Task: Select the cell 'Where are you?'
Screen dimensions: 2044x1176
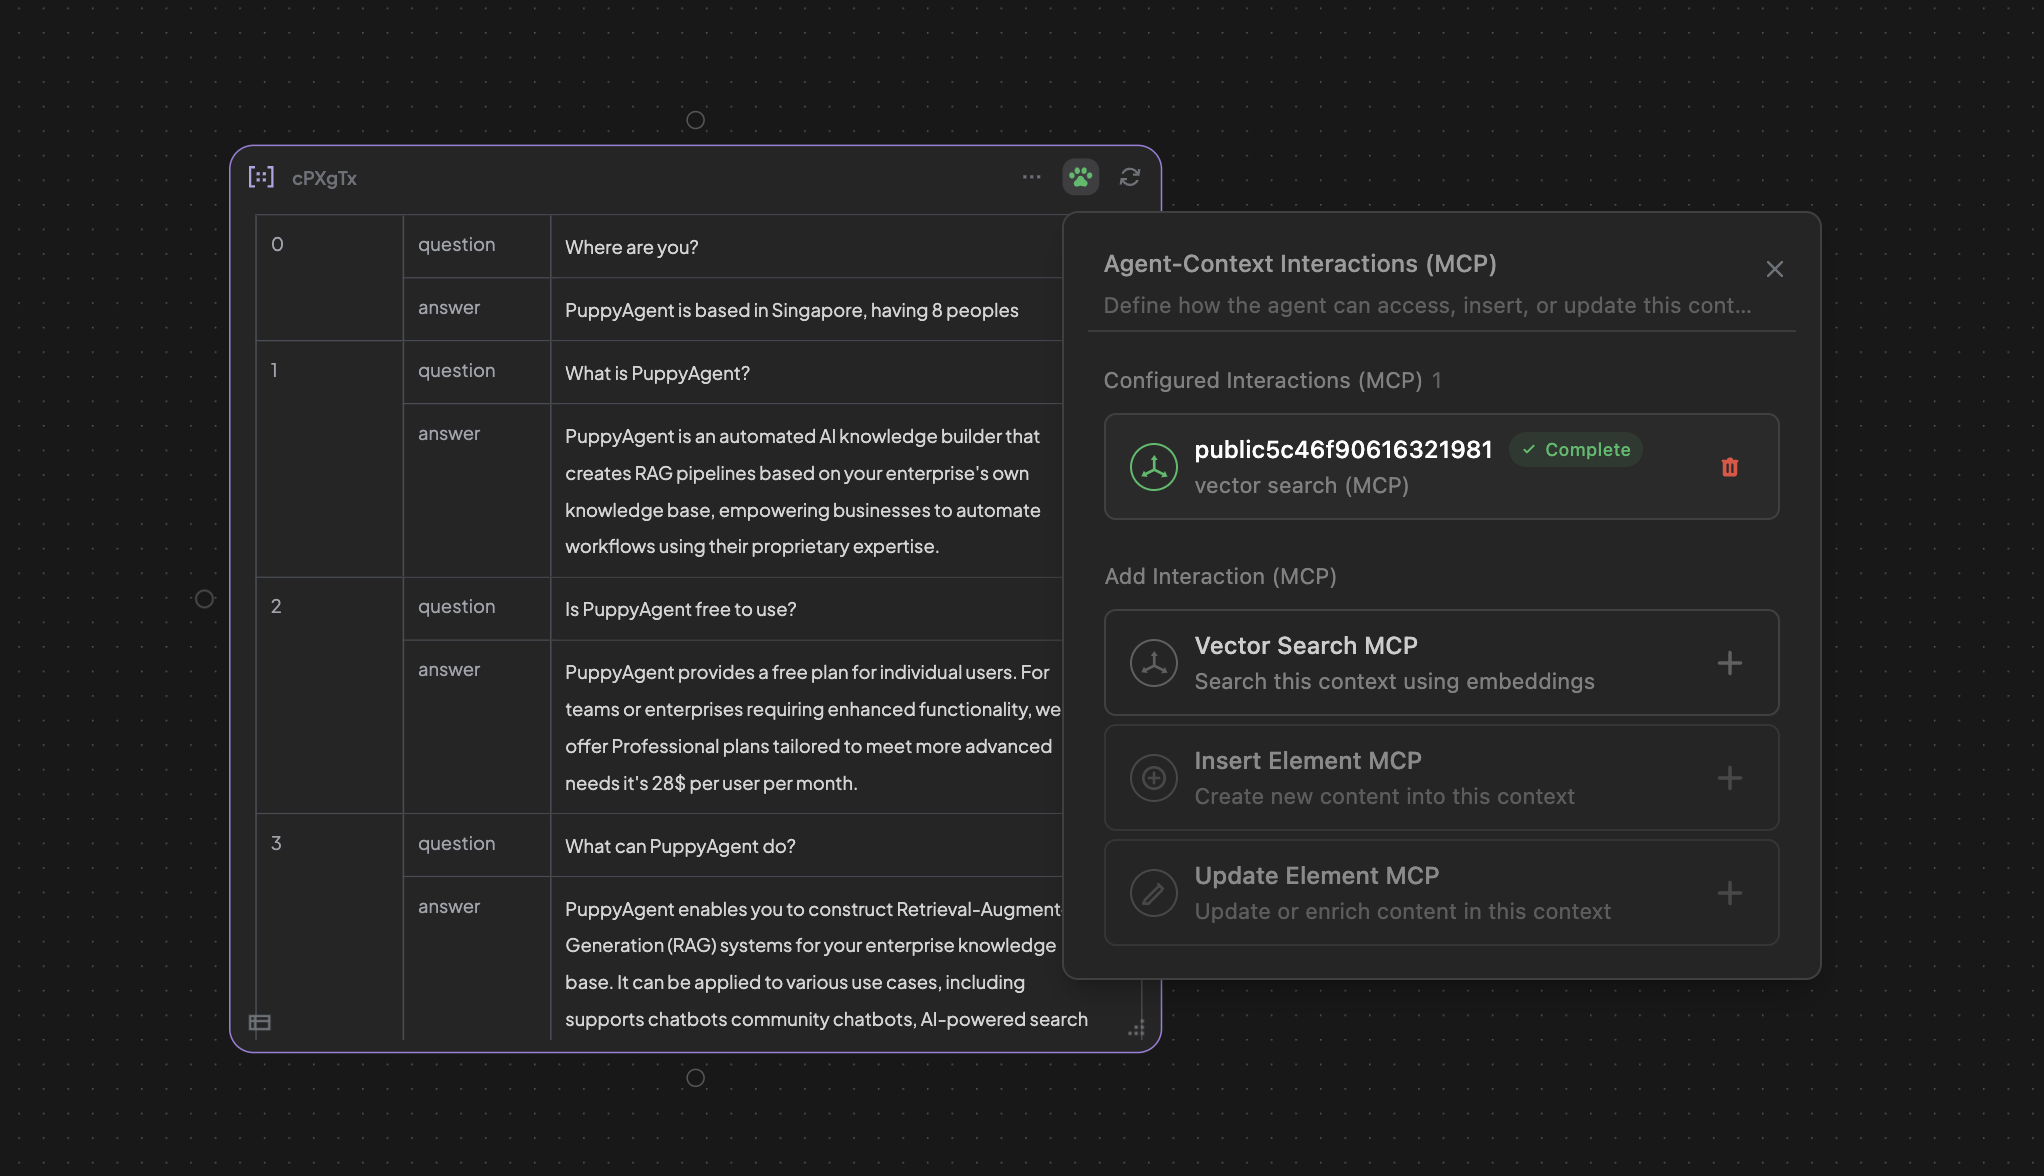Action: click(632, 247)
